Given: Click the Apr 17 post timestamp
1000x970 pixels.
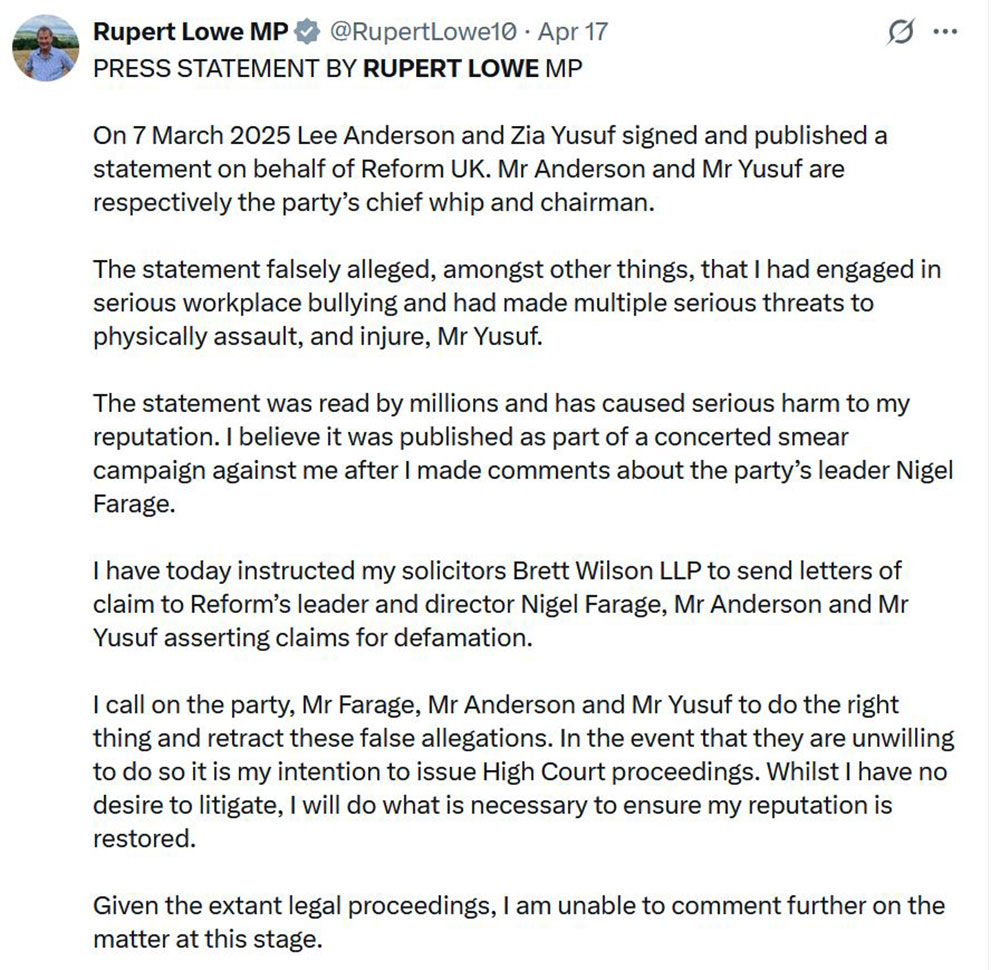Looking at the screenshot, I should (x=573, y=32).
